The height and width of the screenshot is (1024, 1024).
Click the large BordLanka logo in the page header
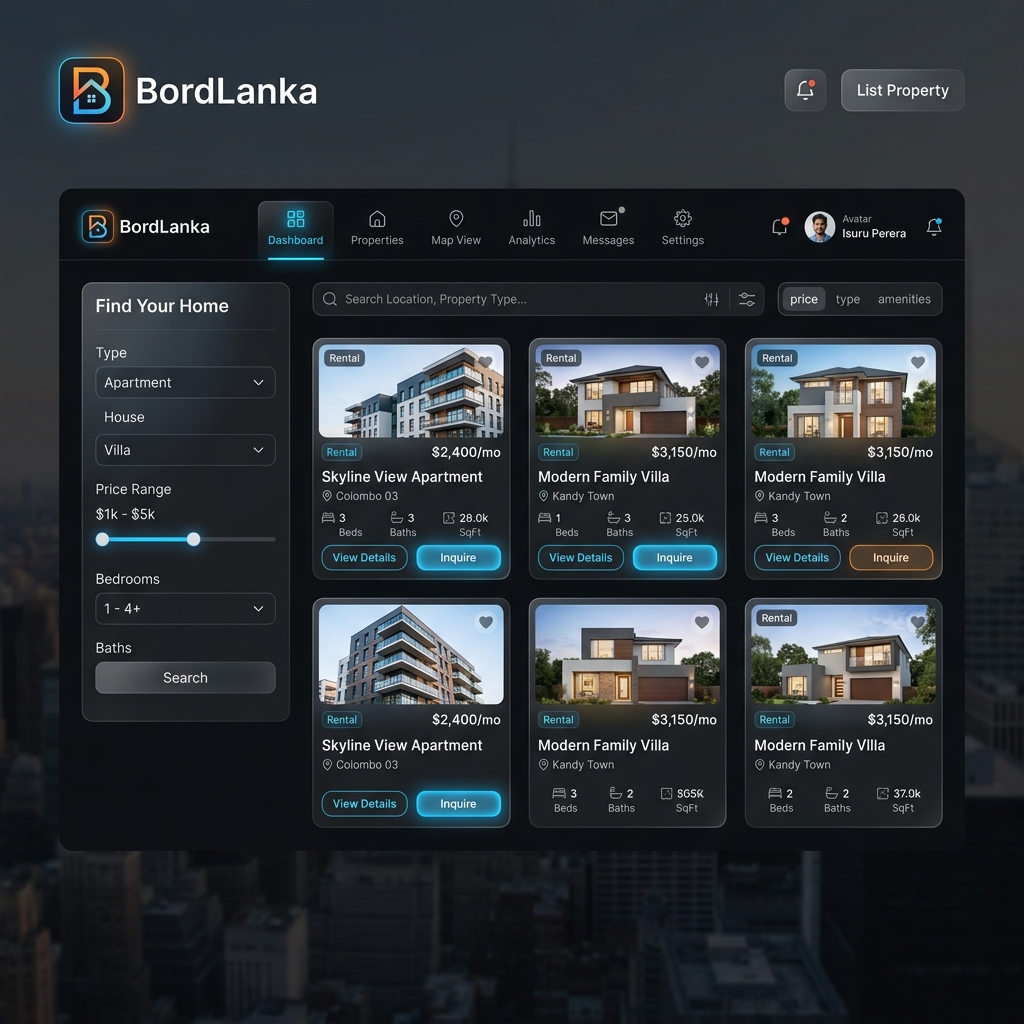click(x=91, y=90)
